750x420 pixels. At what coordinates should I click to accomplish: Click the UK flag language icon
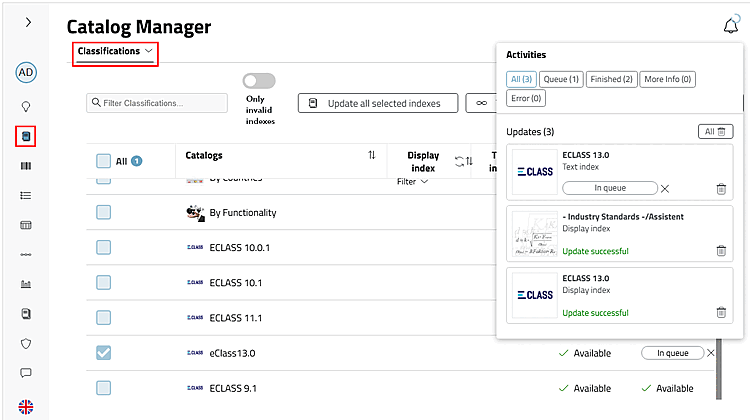26,406
